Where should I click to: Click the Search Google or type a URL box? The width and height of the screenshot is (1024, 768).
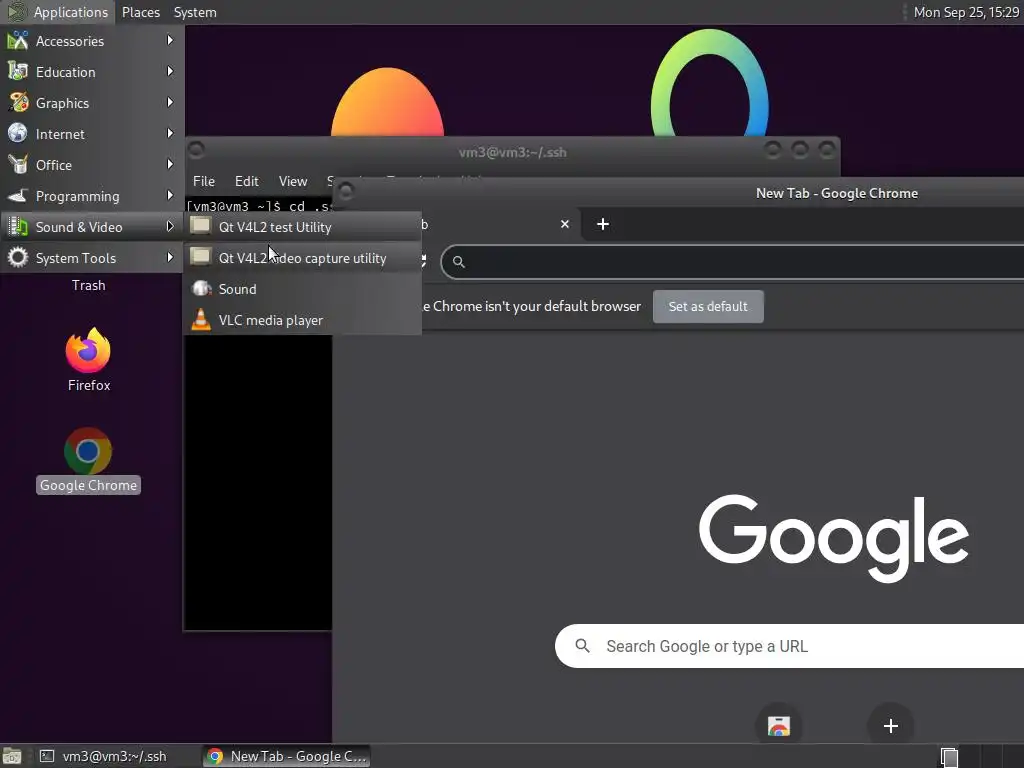pos(790,646)
